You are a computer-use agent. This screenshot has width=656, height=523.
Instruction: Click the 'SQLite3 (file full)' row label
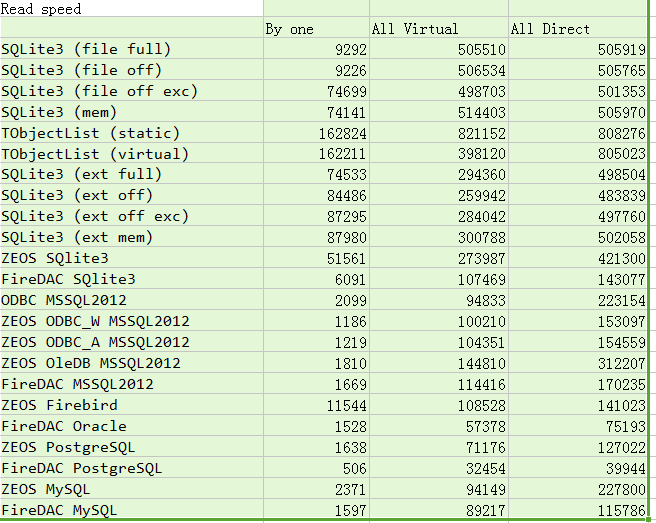(x=132, y=49)
